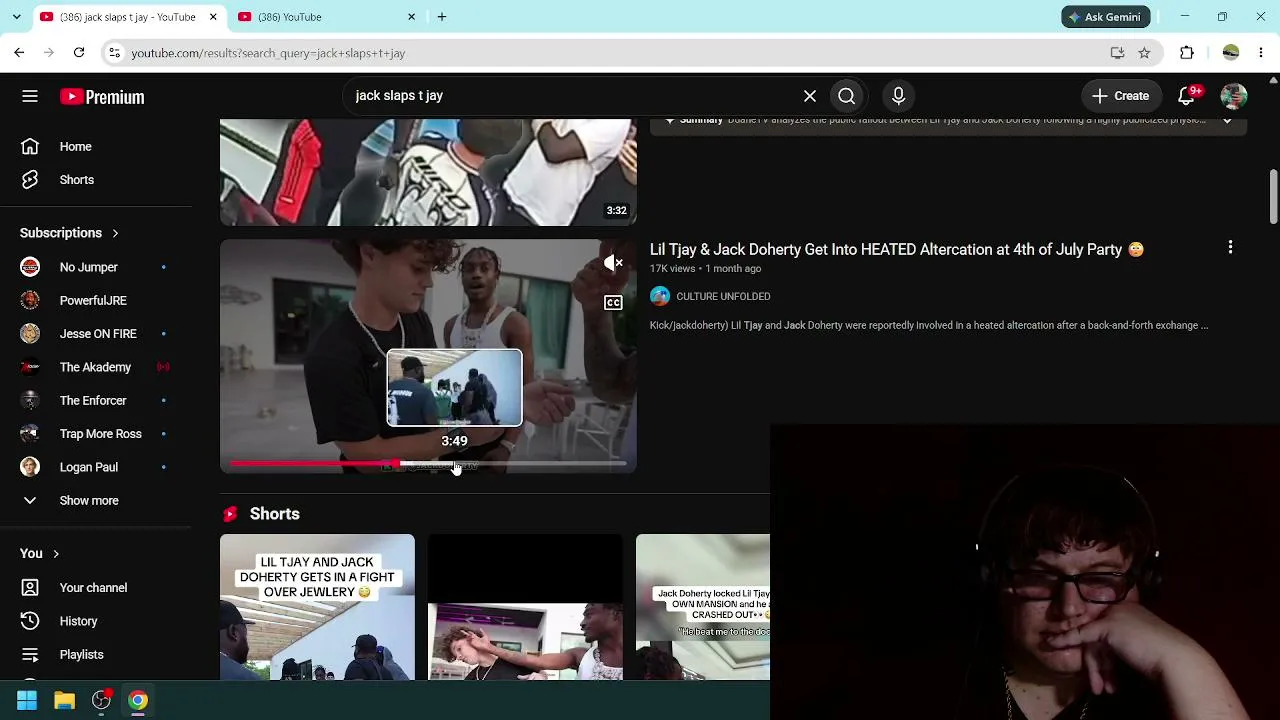Click the Shorts section heading

coord(274,514)
